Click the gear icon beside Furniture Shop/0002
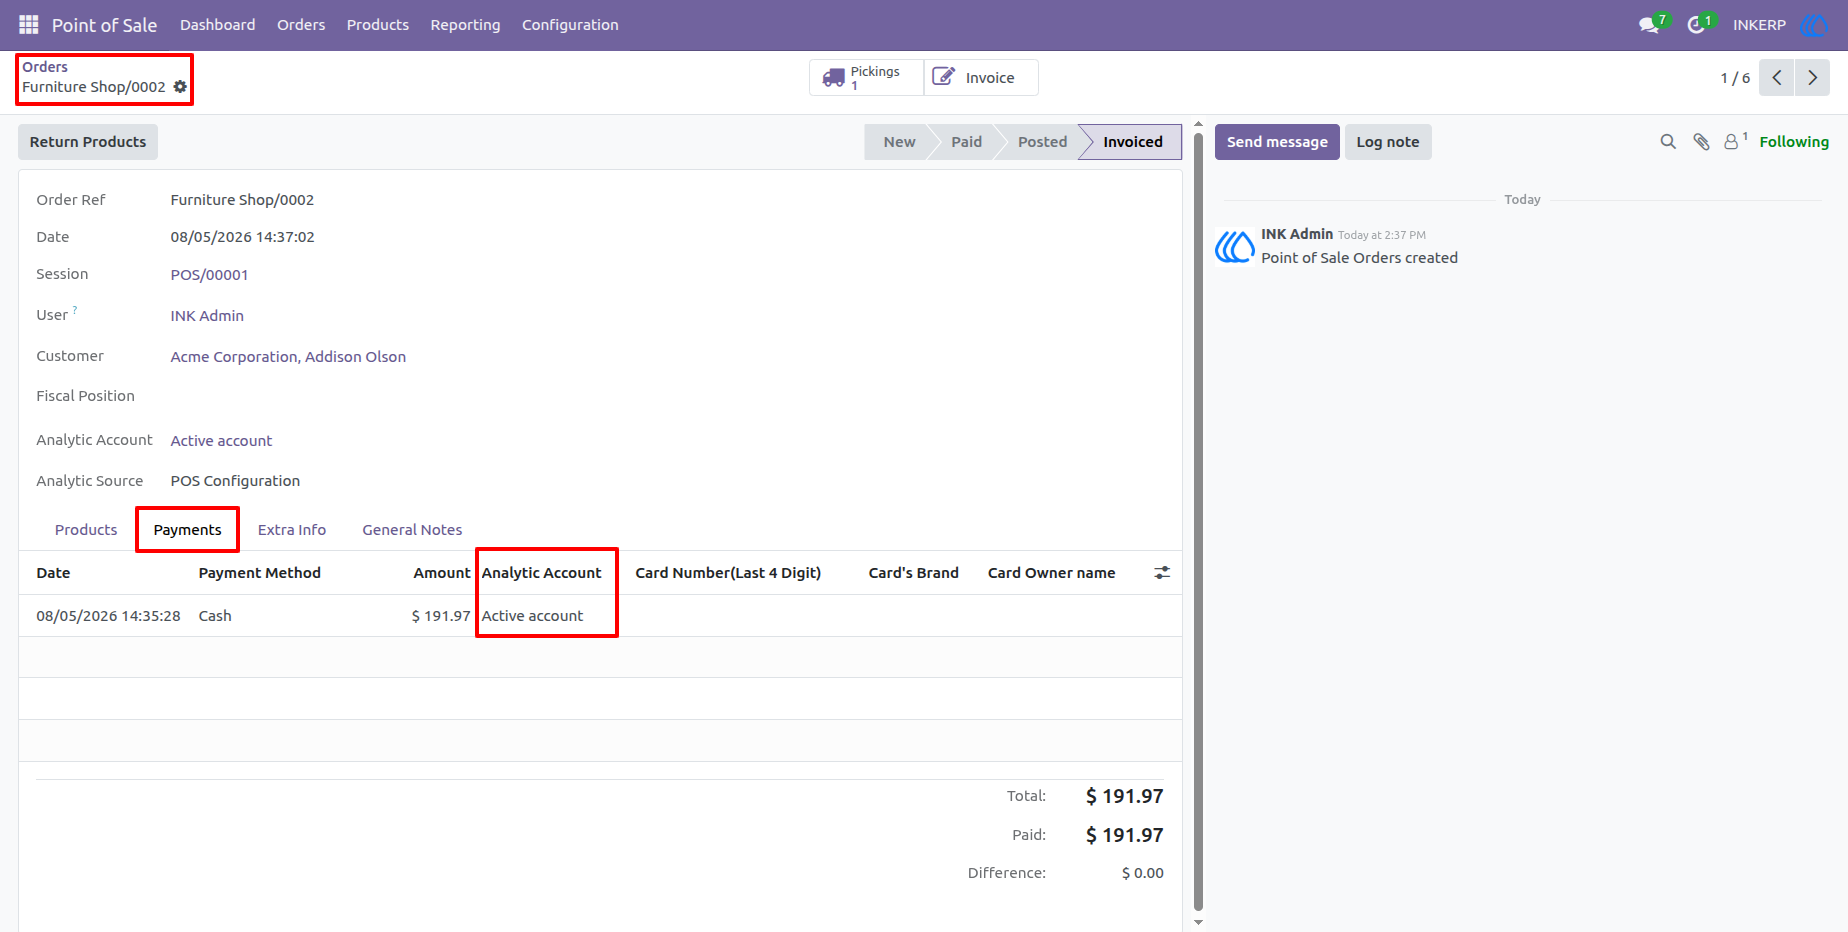 point(180,87)
